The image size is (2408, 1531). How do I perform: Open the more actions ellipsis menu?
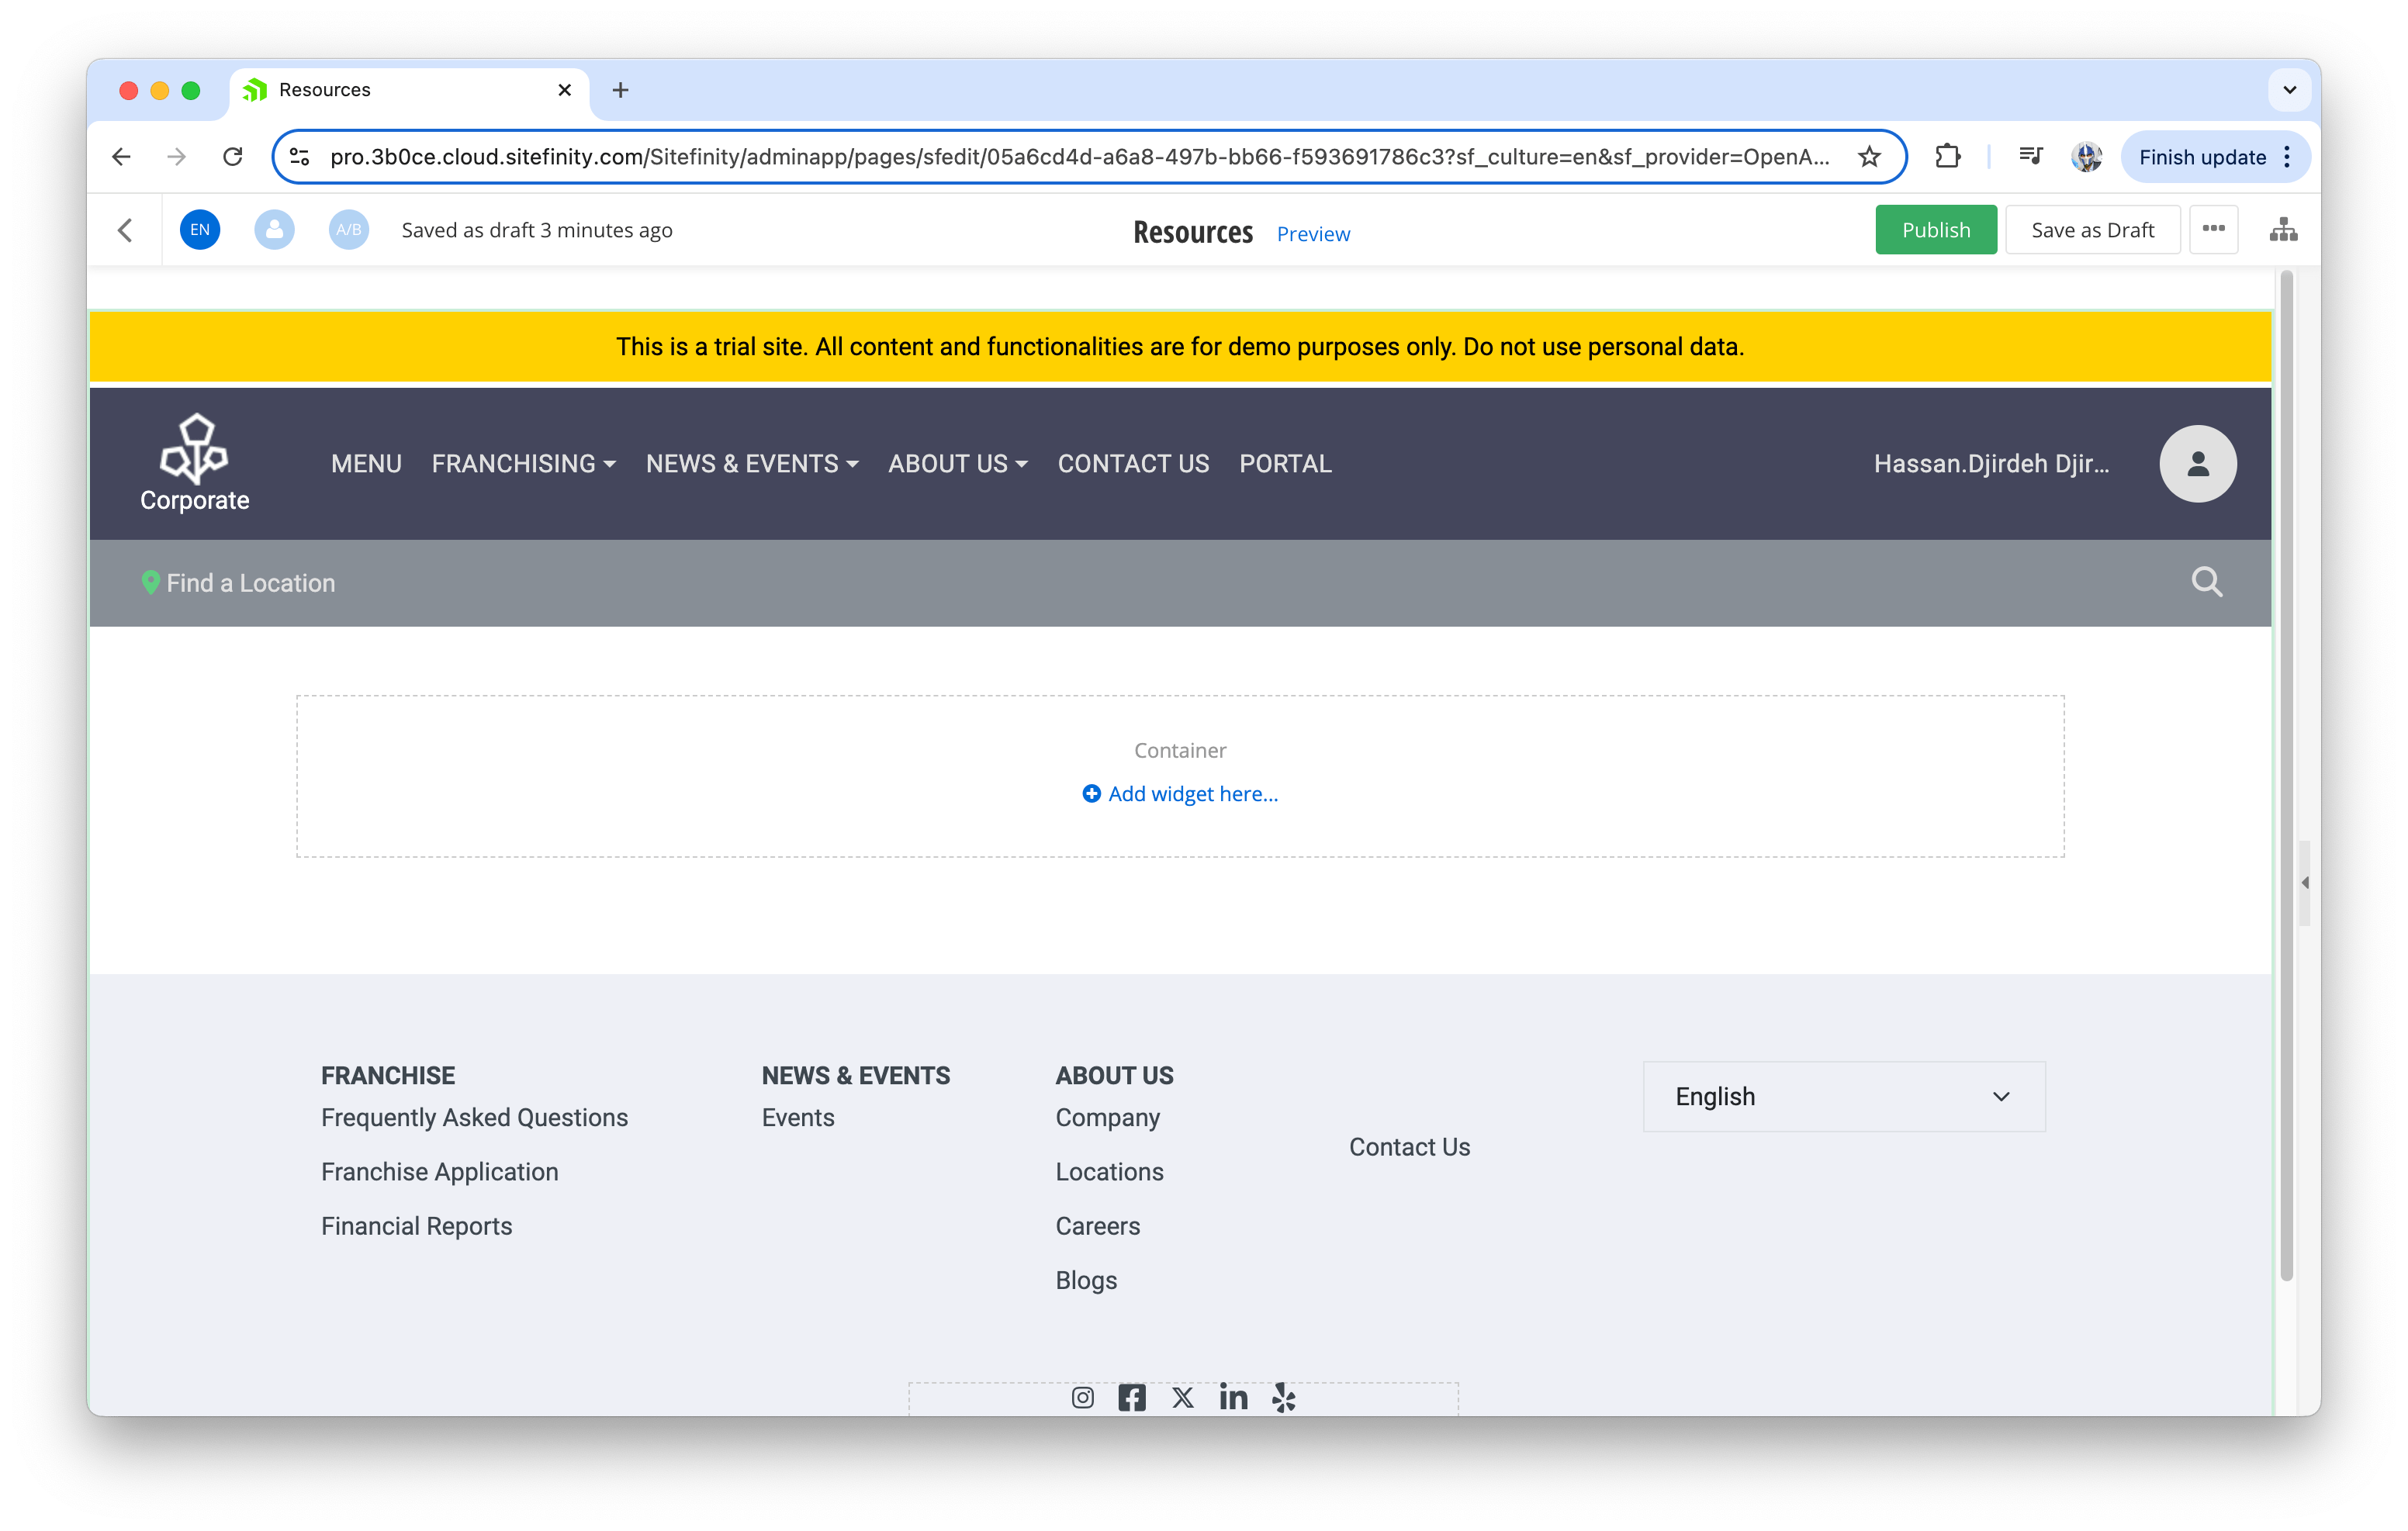point(2213,230)
